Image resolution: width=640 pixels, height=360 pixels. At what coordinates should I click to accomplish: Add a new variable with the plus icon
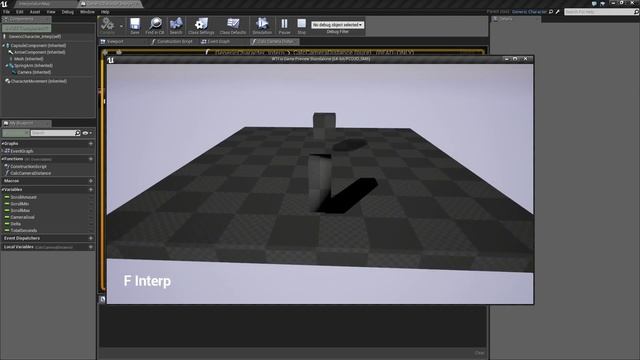click(x=91, y=190)
